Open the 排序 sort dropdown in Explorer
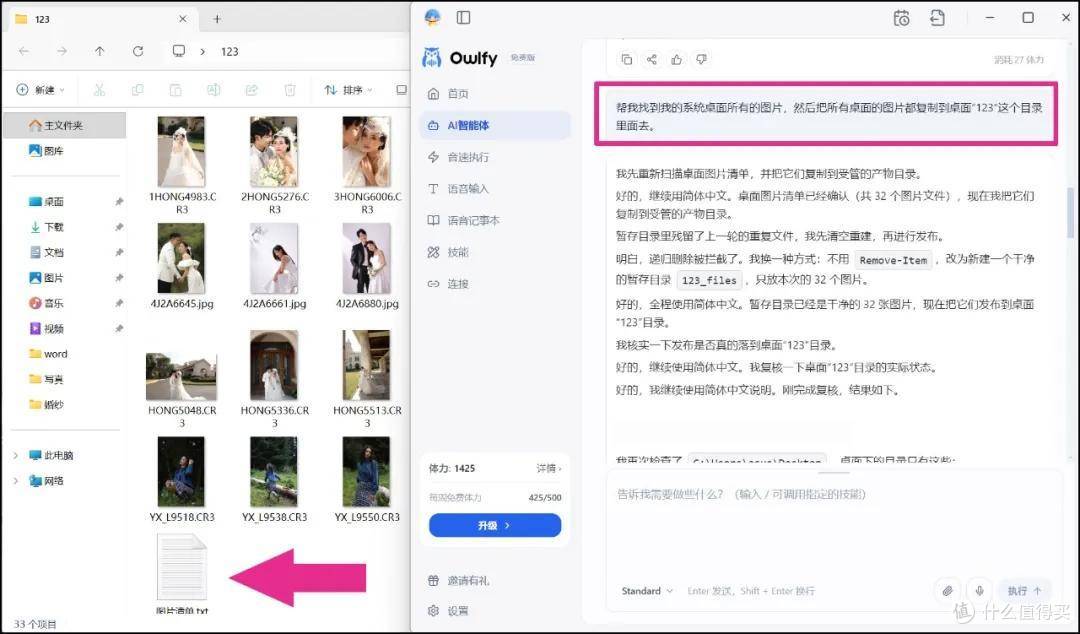 [x=349, y=90]
